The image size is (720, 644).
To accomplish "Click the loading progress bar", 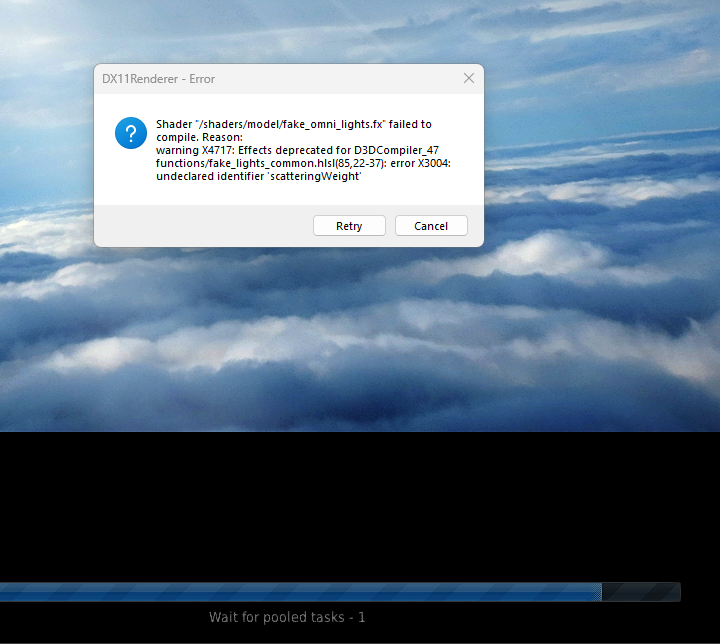I will 340,592.
